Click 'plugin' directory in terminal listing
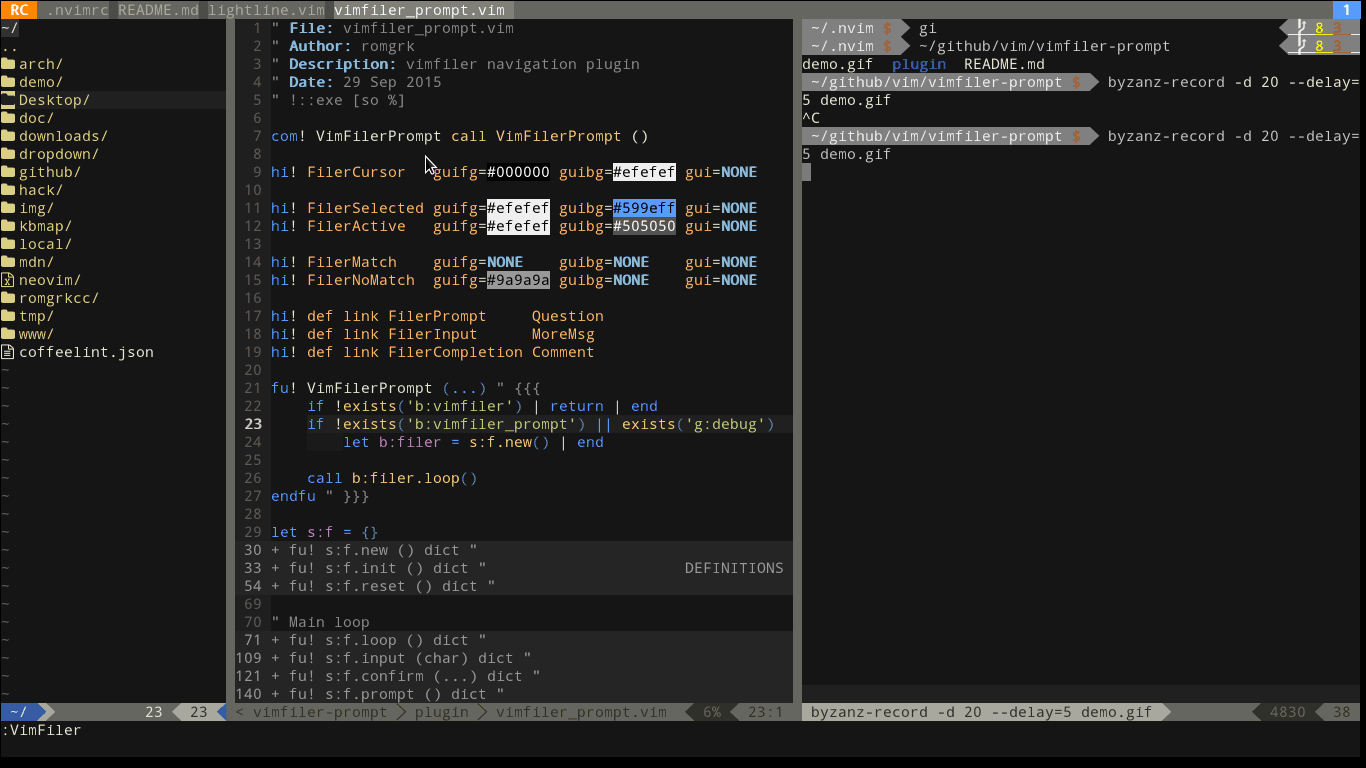1366x768 pixels. [x=918, y=64]
